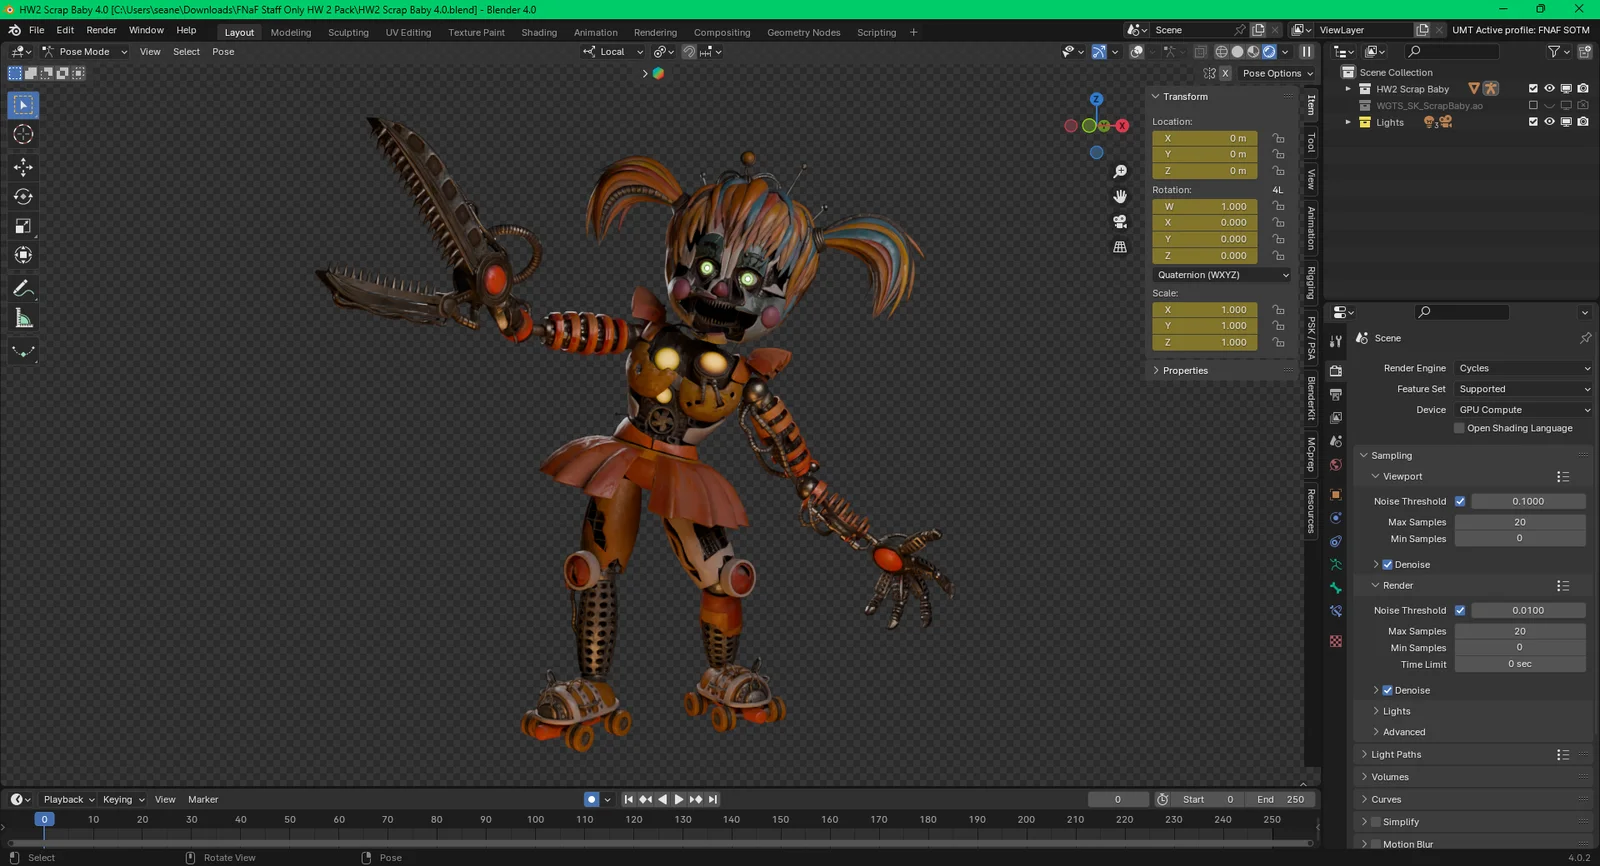Hide HW2 Scrap Baby collection with the eye icon
Image resolution: width=1600 pixels, height=866 pixels.
point(1549,89)
